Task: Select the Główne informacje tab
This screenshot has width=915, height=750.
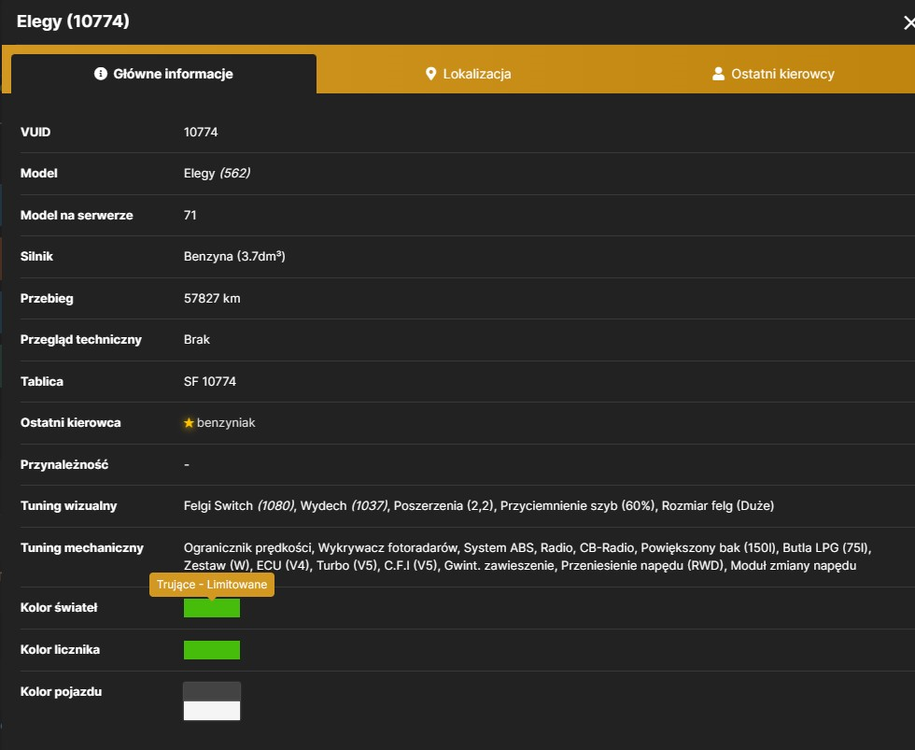Action: (164, 74)
